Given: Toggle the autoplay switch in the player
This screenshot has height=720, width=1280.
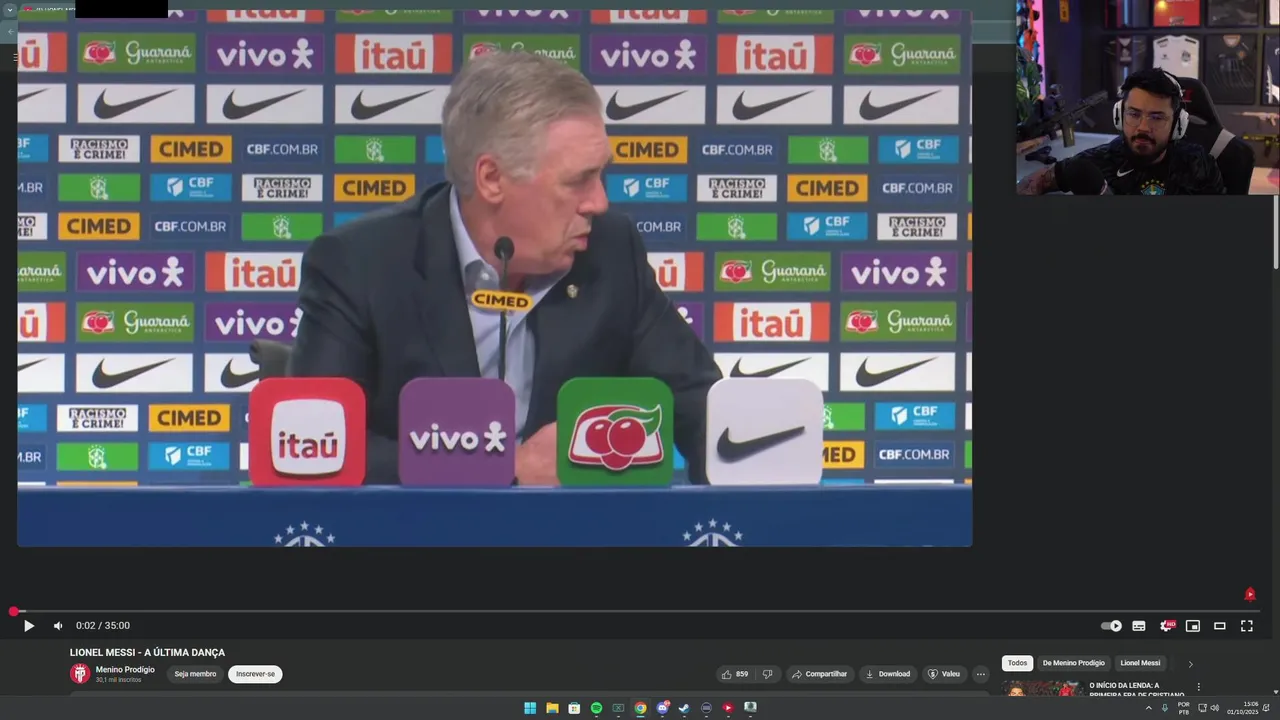Looking at the screenshot, I should tap(1111, 626).
